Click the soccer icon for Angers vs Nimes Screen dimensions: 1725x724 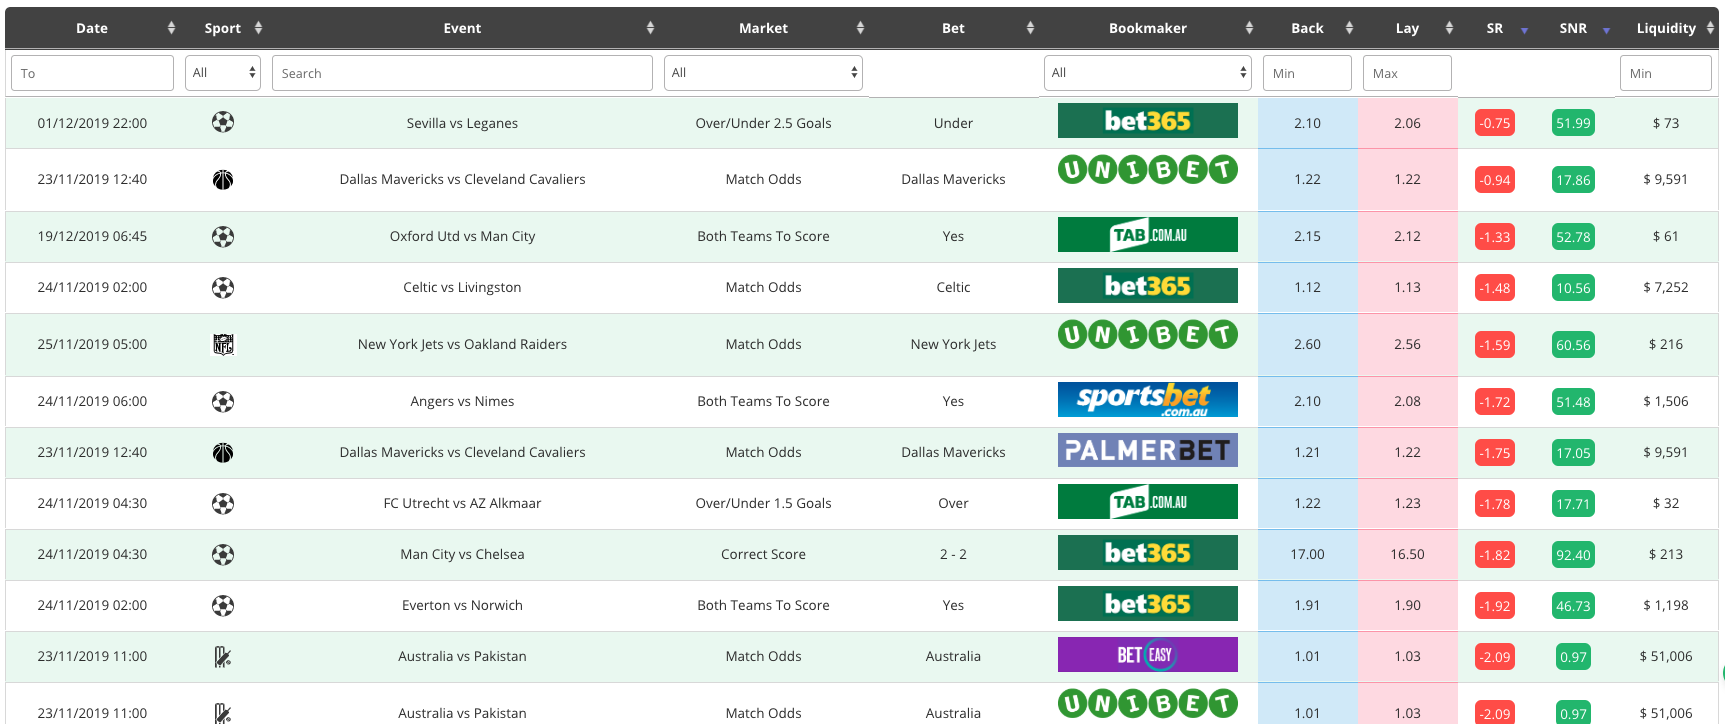click(223, 402)
